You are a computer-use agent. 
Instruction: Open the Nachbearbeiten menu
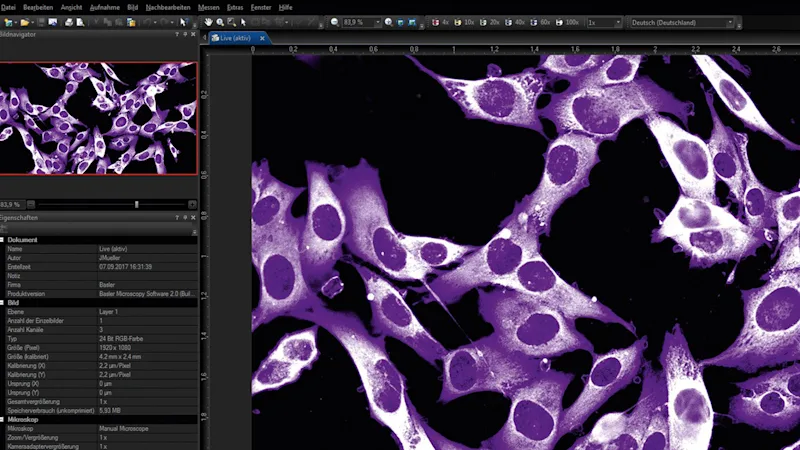[x=168, y=7]
